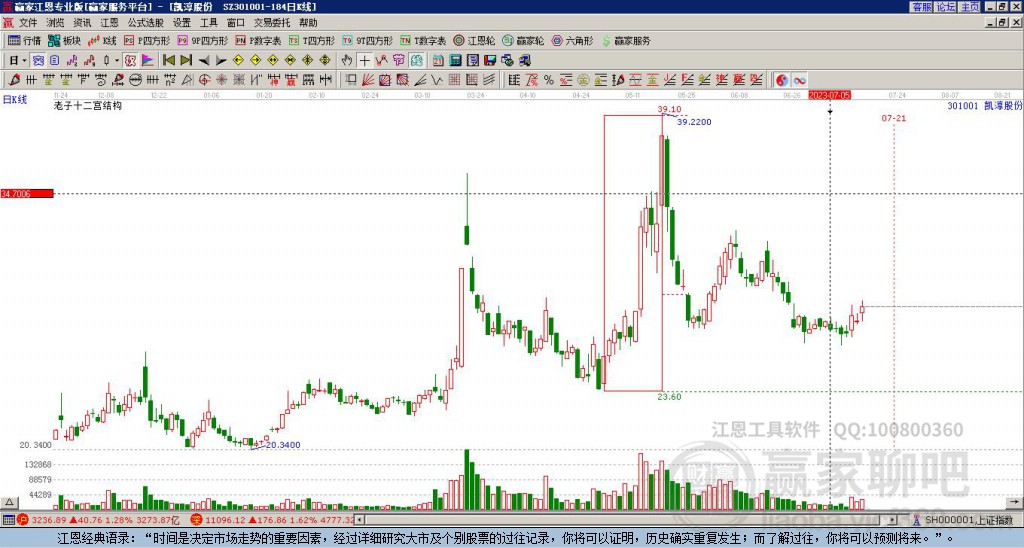Jump to first bar icon
Image resolution: width=1024 pixels, height=548 pixels.
pos(168,61)
